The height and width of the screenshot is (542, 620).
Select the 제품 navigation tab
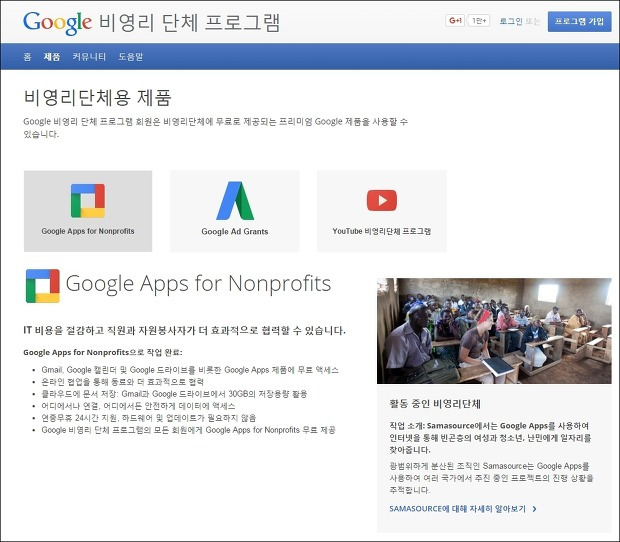(x=52, y=57)
